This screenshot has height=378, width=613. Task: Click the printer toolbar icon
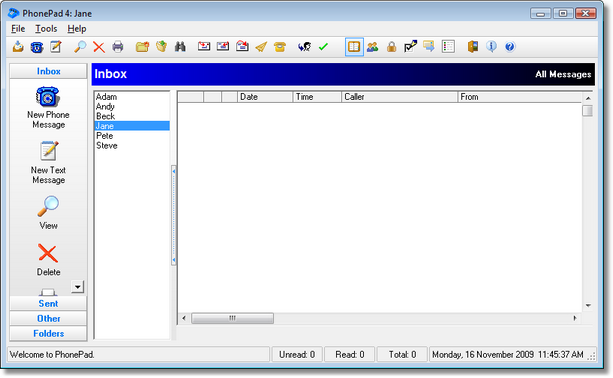tap(118, 47)
